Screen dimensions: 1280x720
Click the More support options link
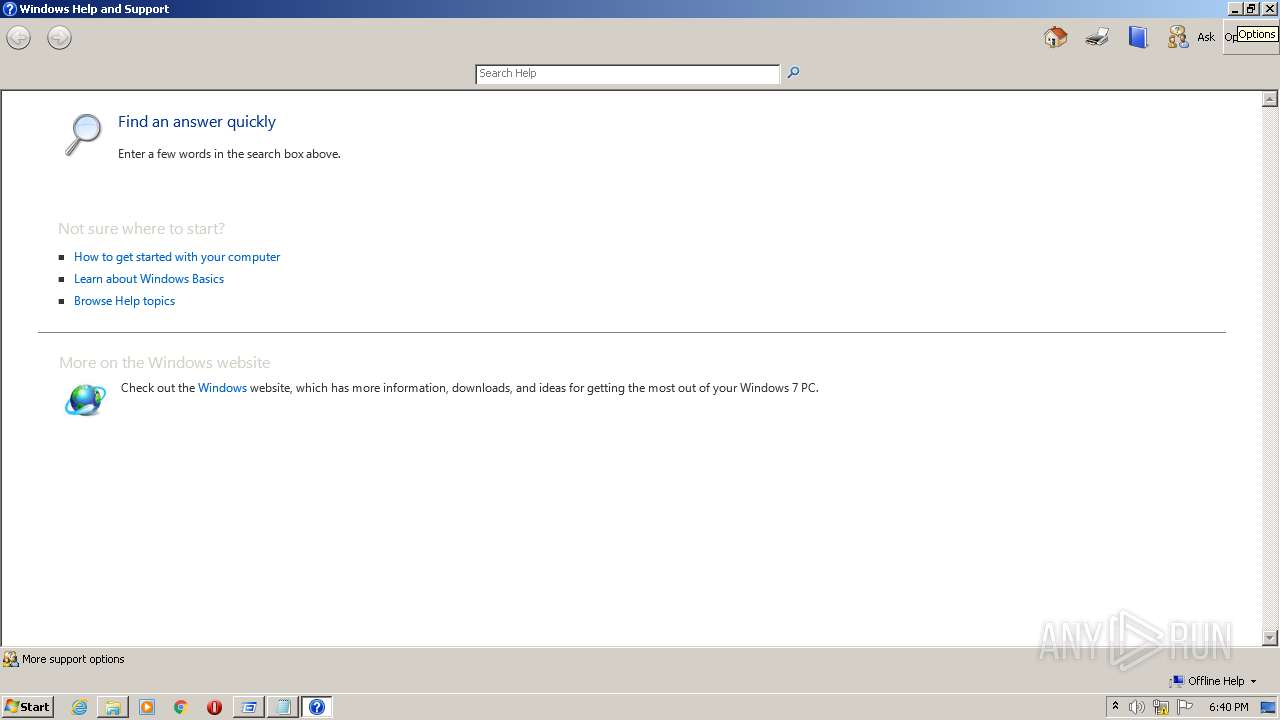pos(73,660)
